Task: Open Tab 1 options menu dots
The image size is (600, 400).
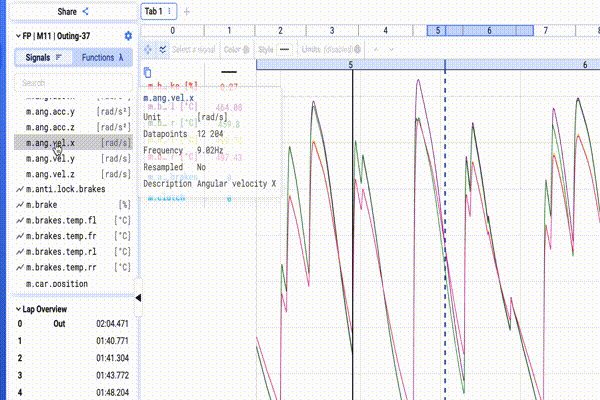Action: pos(170,11)
